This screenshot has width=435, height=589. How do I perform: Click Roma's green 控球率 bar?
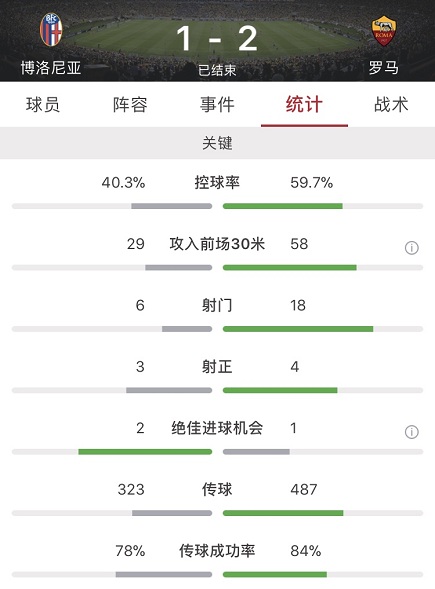click(282, 206)
